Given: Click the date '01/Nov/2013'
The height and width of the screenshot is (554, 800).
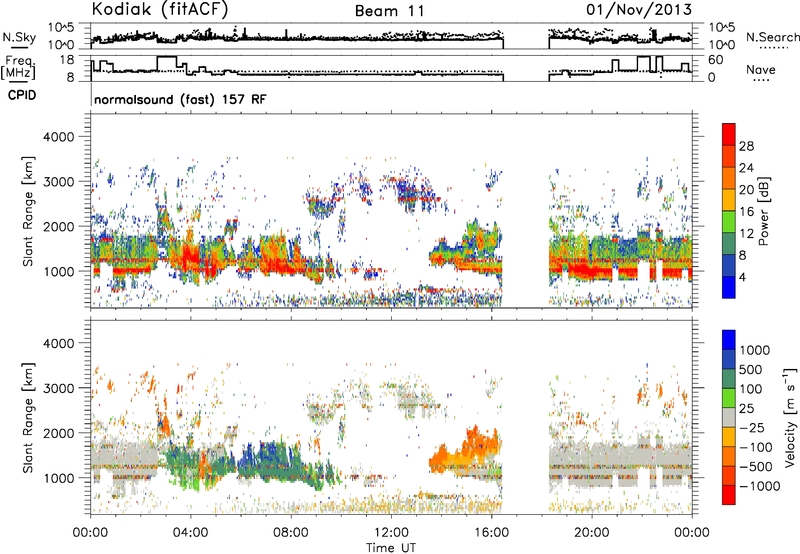Looking at the screenshot, I should click(x=639, y=9).
